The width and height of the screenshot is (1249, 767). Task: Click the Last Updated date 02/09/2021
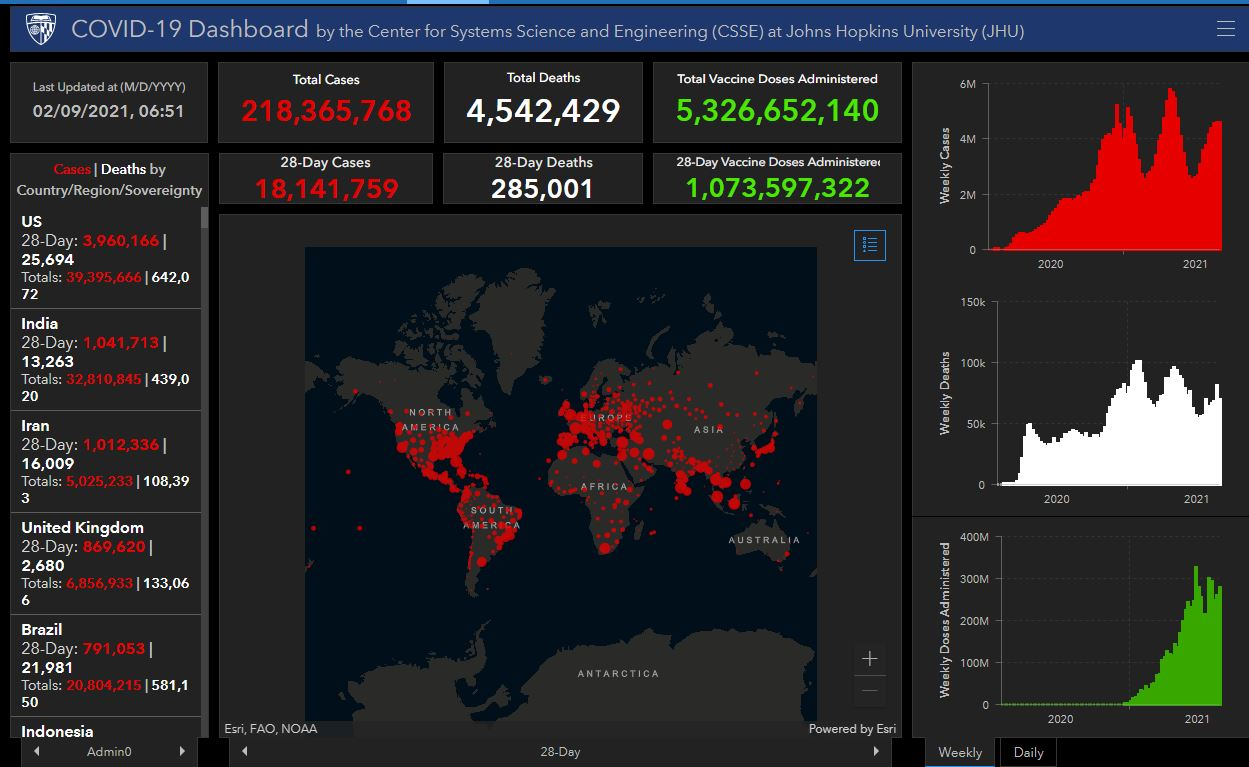click(108, 111)
